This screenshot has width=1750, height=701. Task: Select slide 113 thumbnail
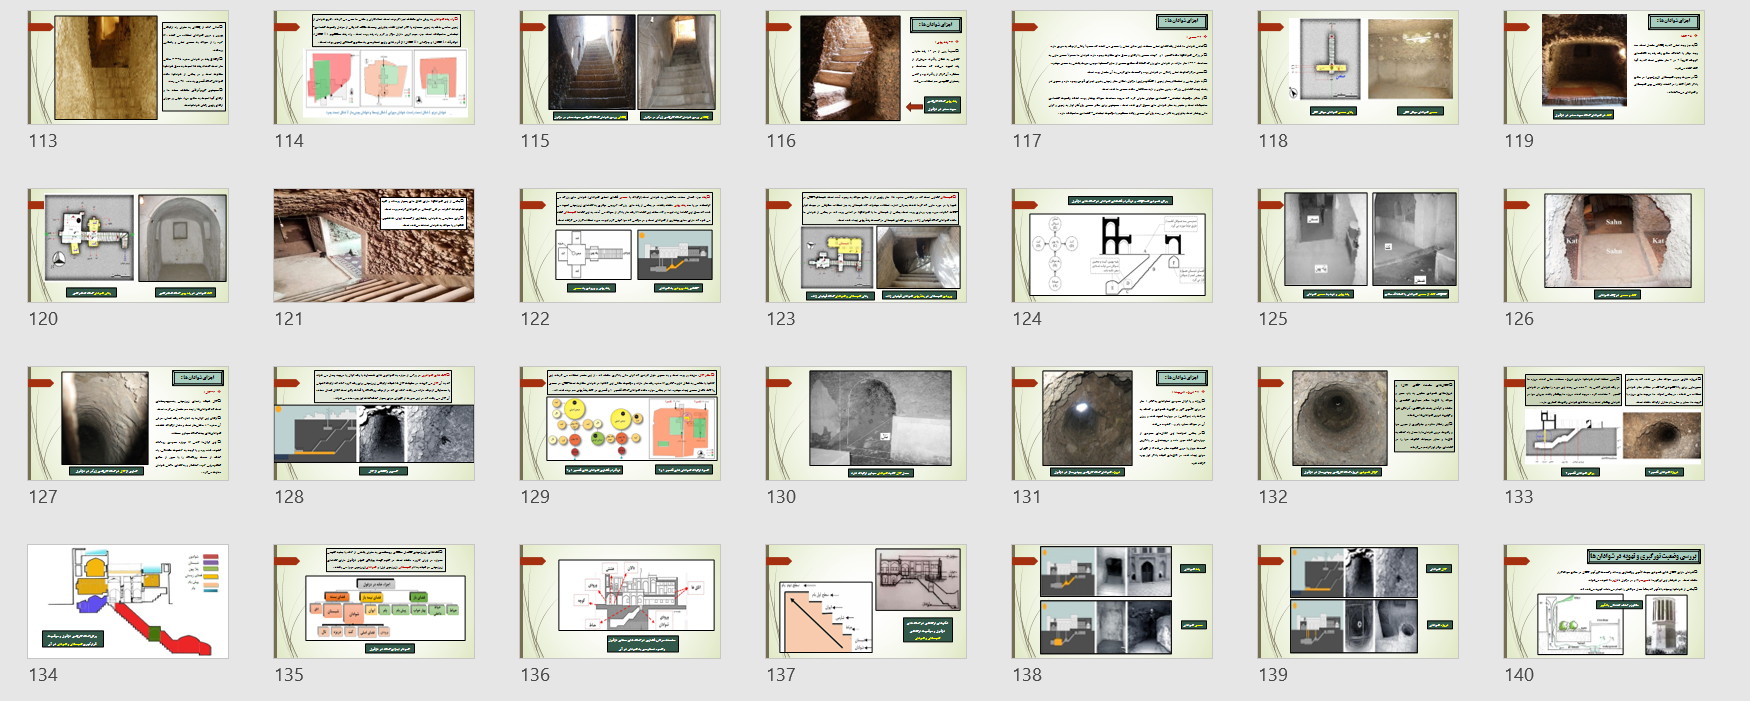click(x=128, y=68)
